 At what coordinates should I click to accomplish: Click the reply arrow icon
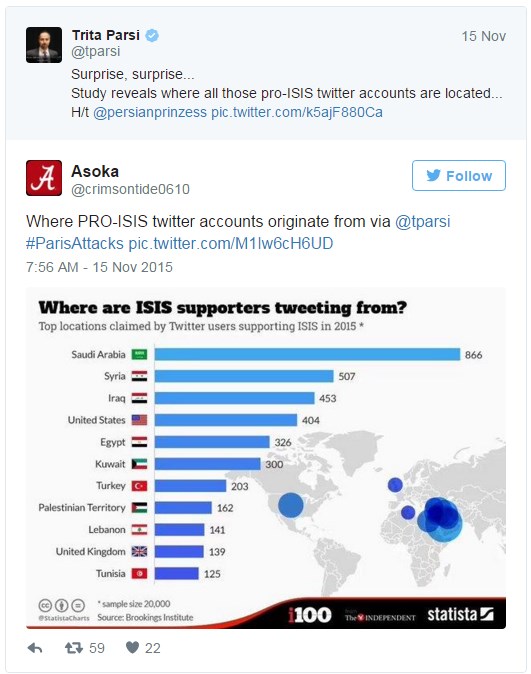click(35, 648)
